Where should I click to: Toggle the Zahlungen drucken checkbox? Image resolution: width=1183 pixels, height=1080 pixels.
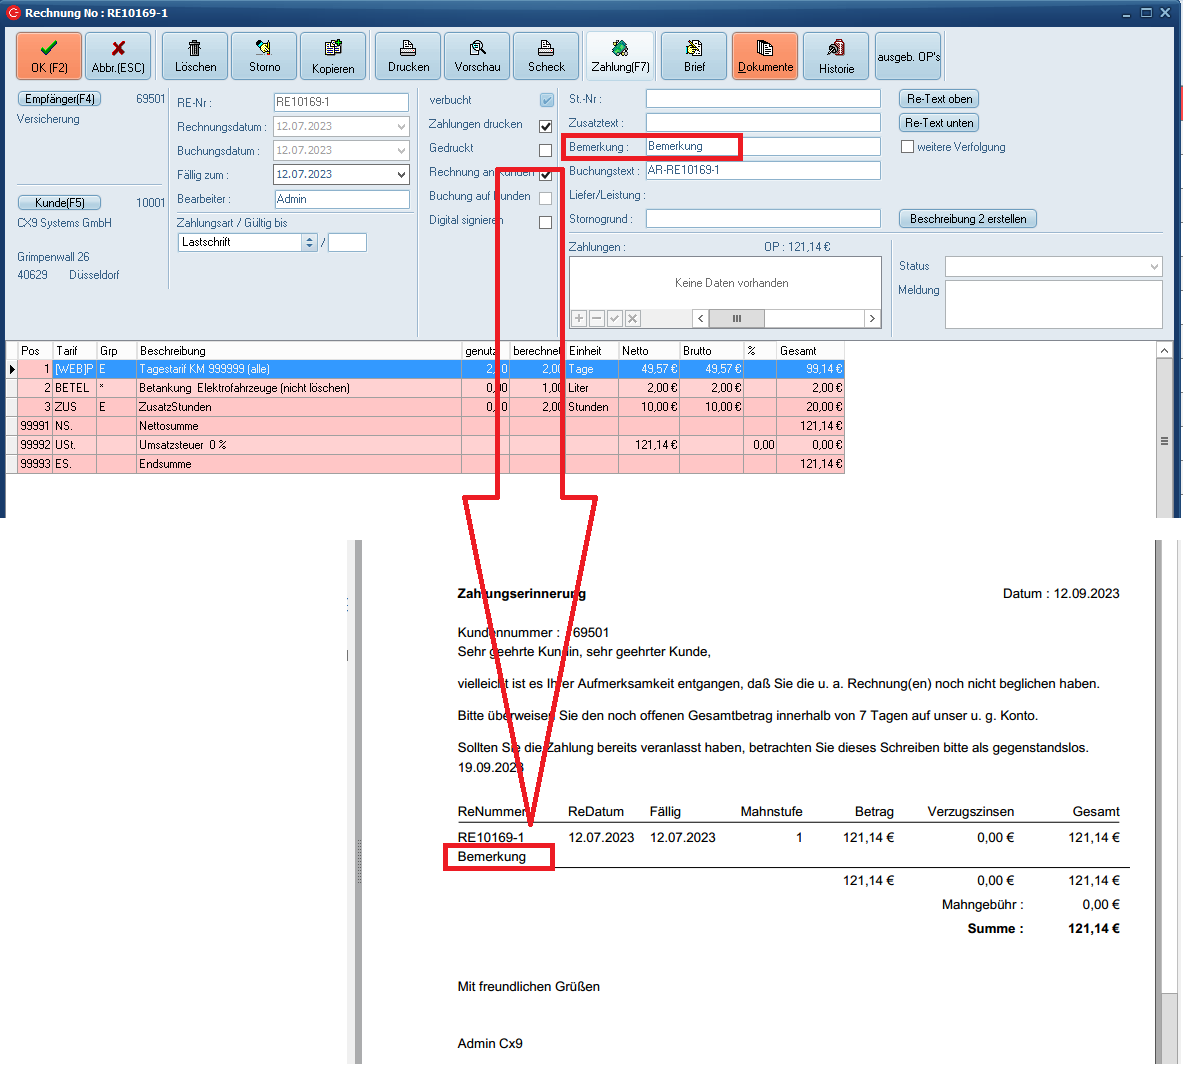point(546,126)
